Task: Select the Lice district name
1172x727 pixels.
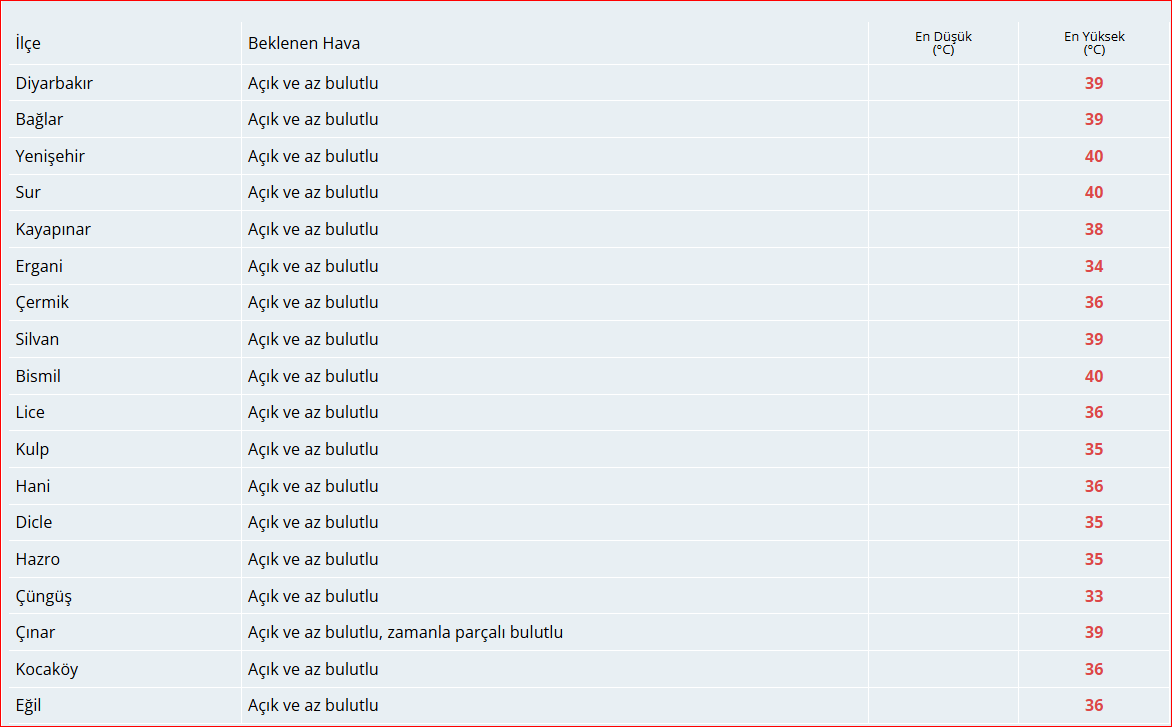Action: (x=30, y=413)
